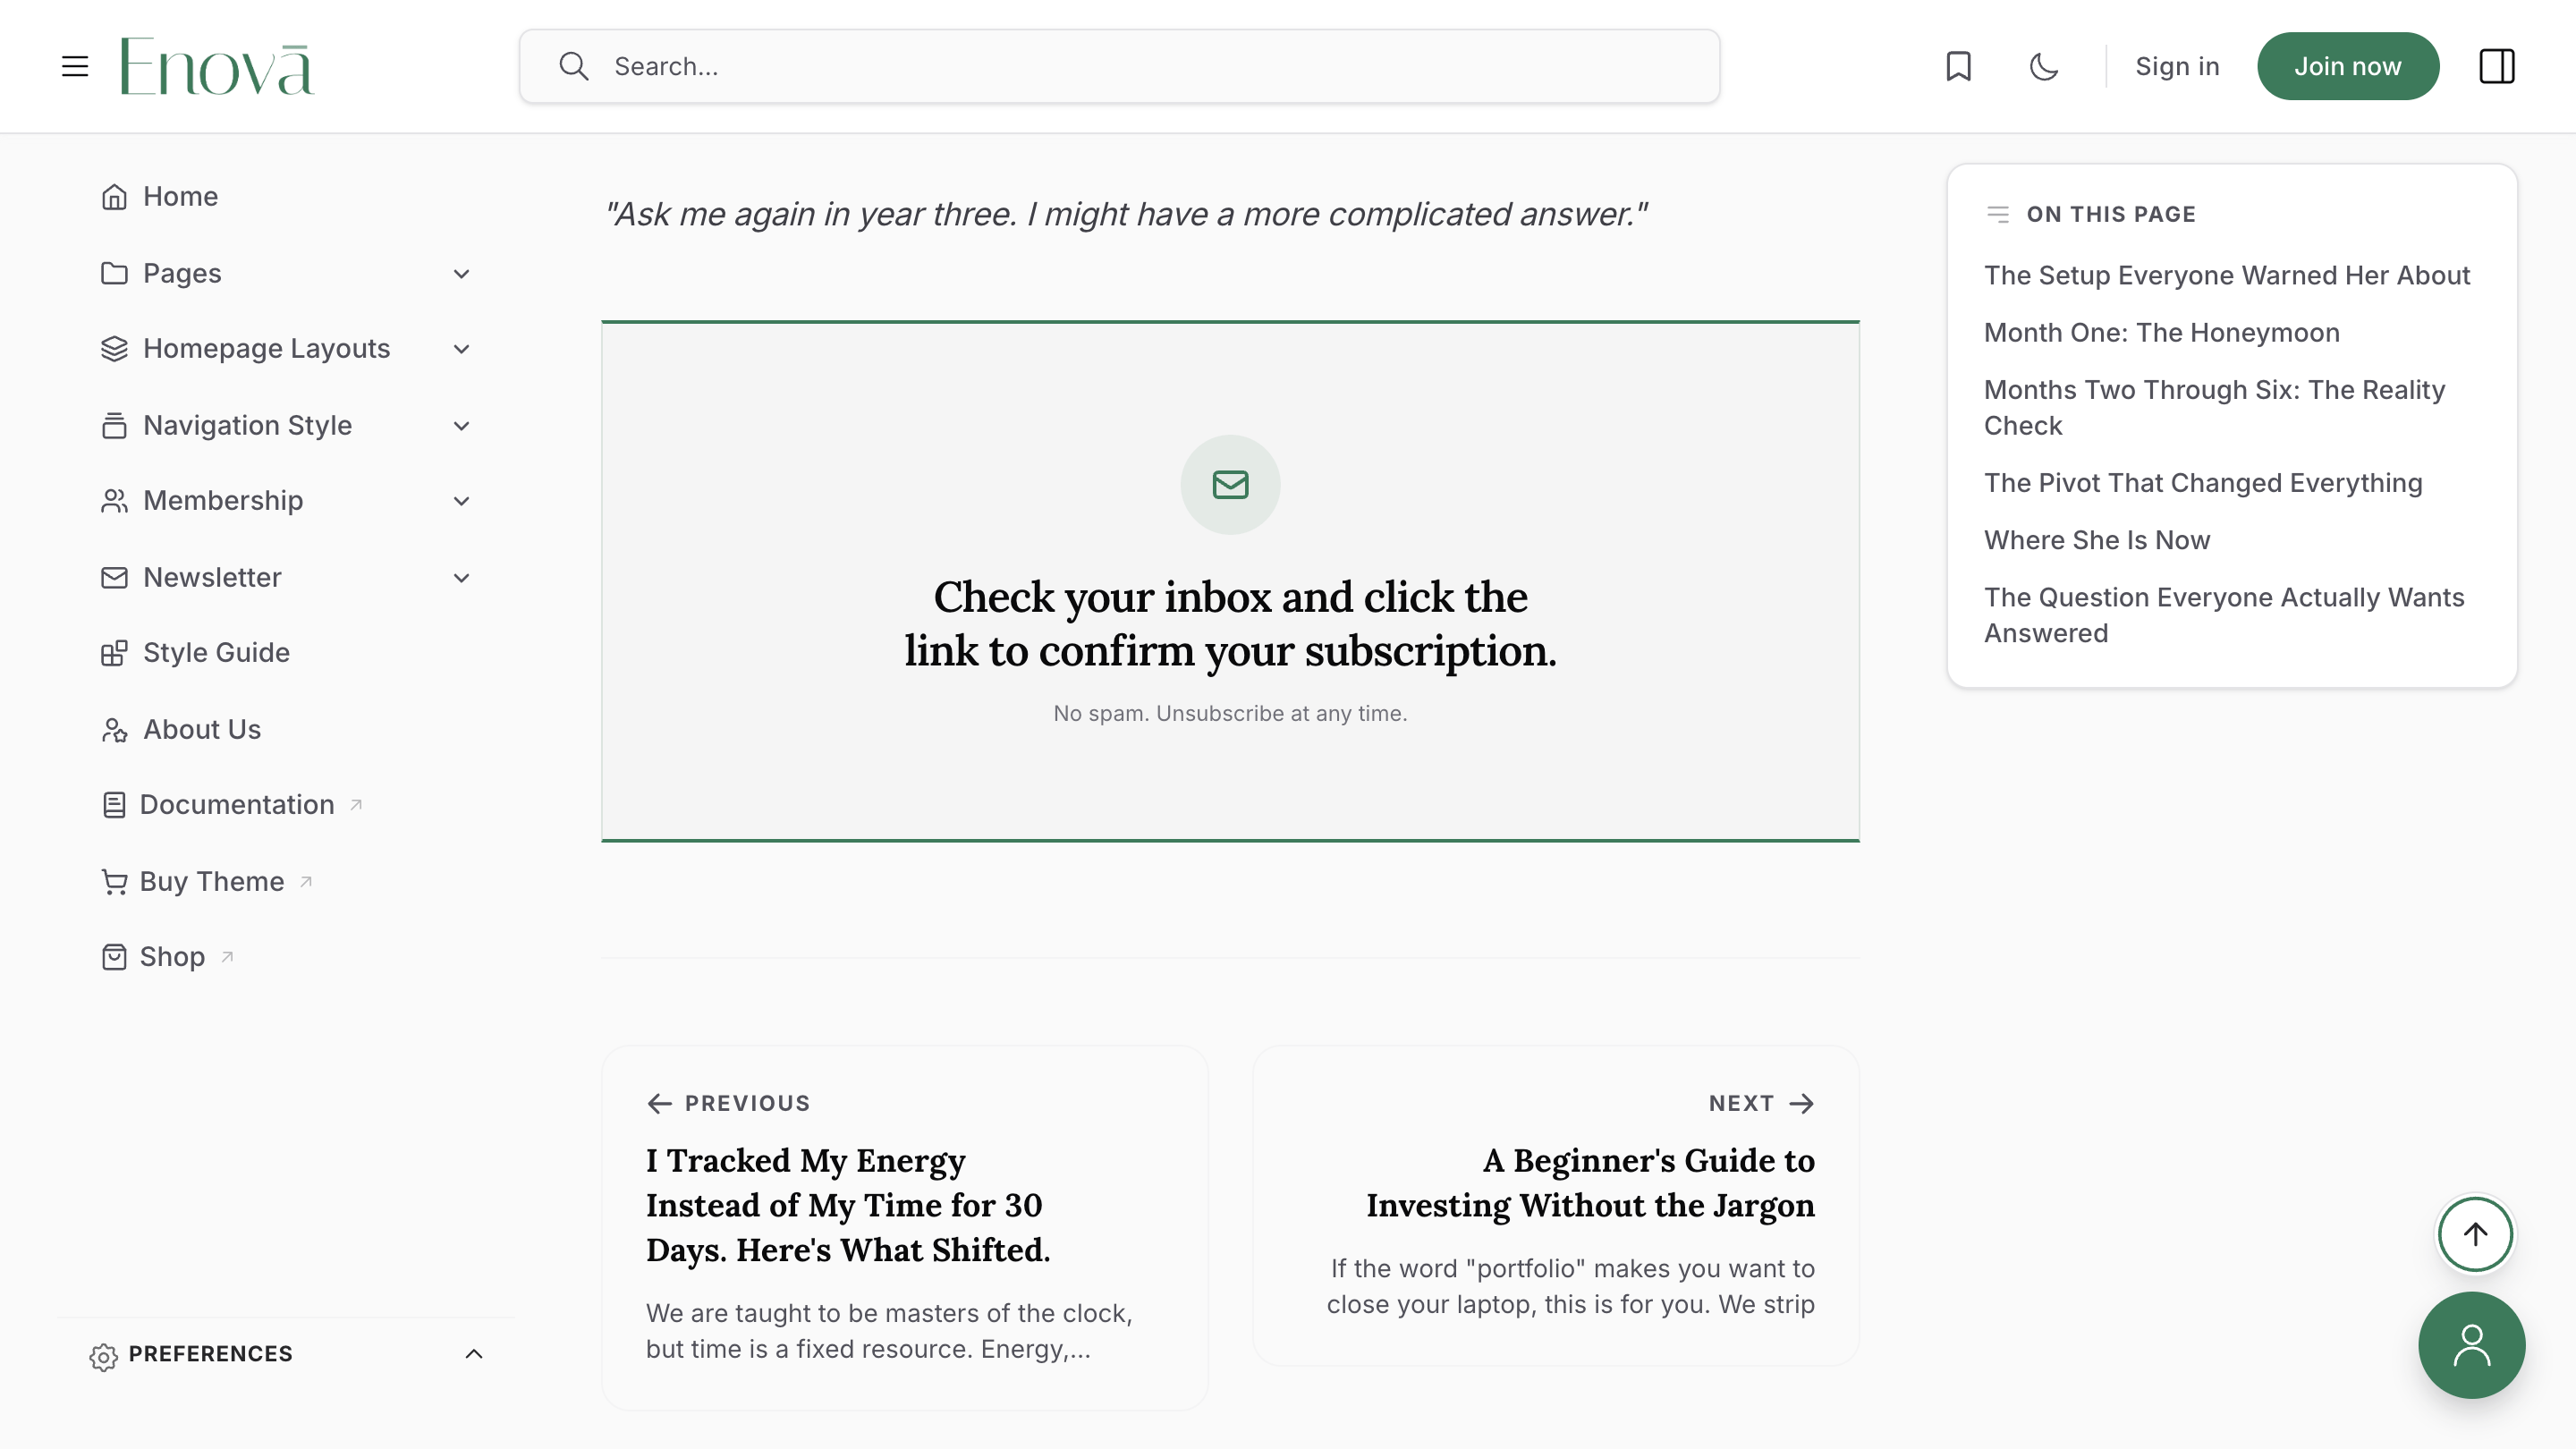Click "No spam. Unsubscribe at any time." text
The width and height of the screenshot is (2576, 1449).
[1230, 713]
